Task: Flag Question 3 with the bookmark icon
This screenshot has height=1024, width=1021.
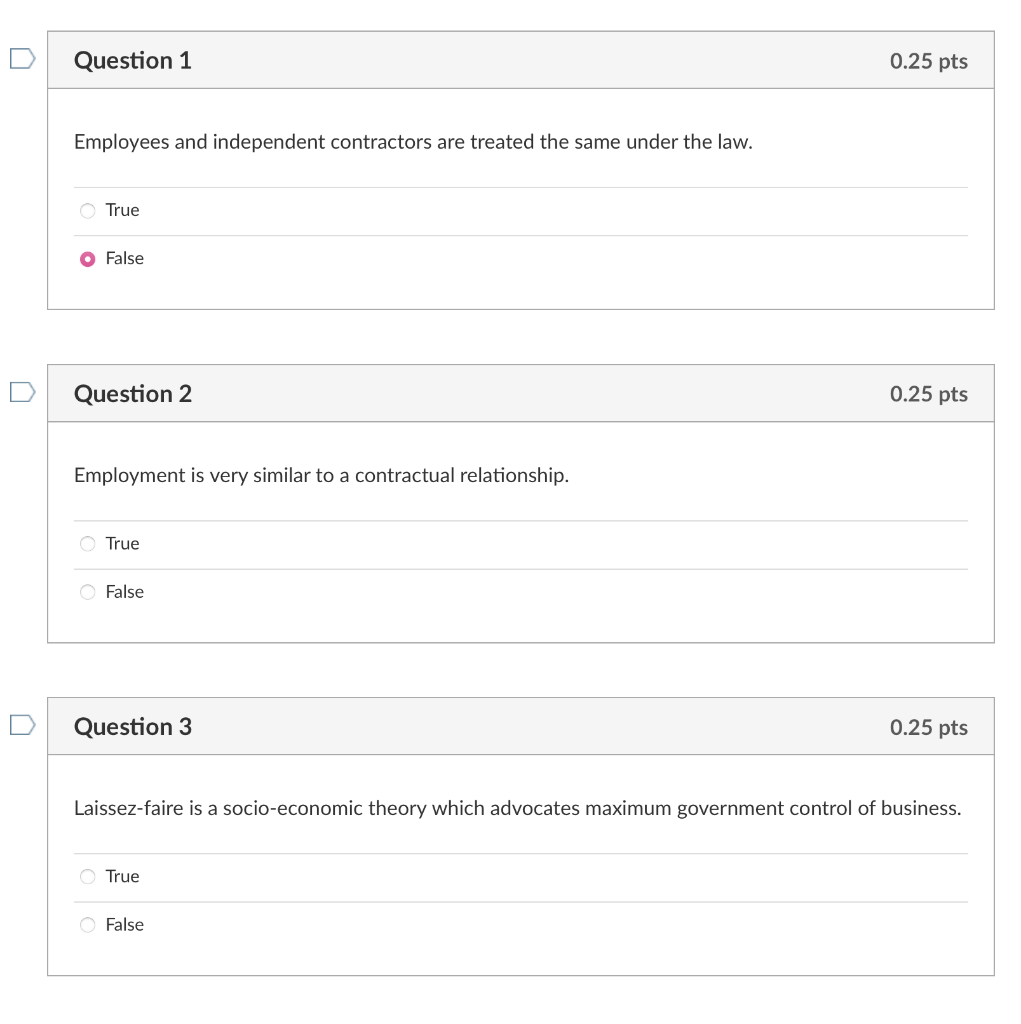Action: point(22,725)
